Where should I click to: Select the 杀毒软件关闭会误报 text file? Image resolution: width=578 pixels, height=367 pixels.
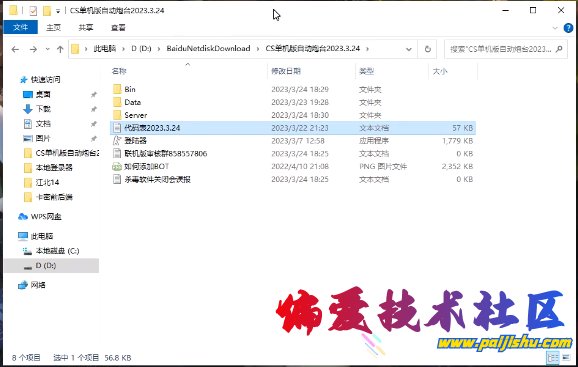click(157, 179)
